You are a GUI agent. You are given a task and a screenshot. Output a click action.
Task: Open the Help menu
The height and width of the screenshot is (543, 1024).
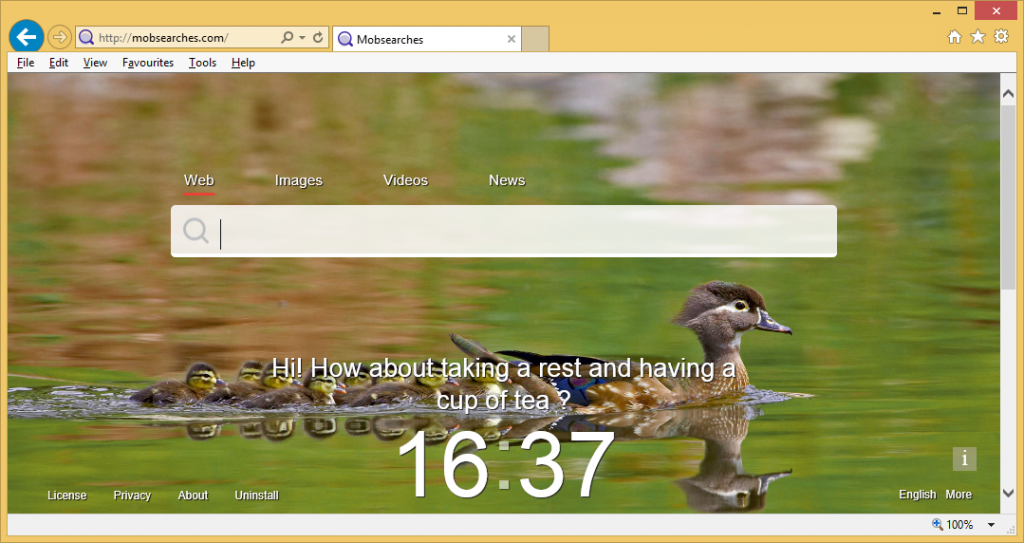pyautogui.click(x=243, y=63)
